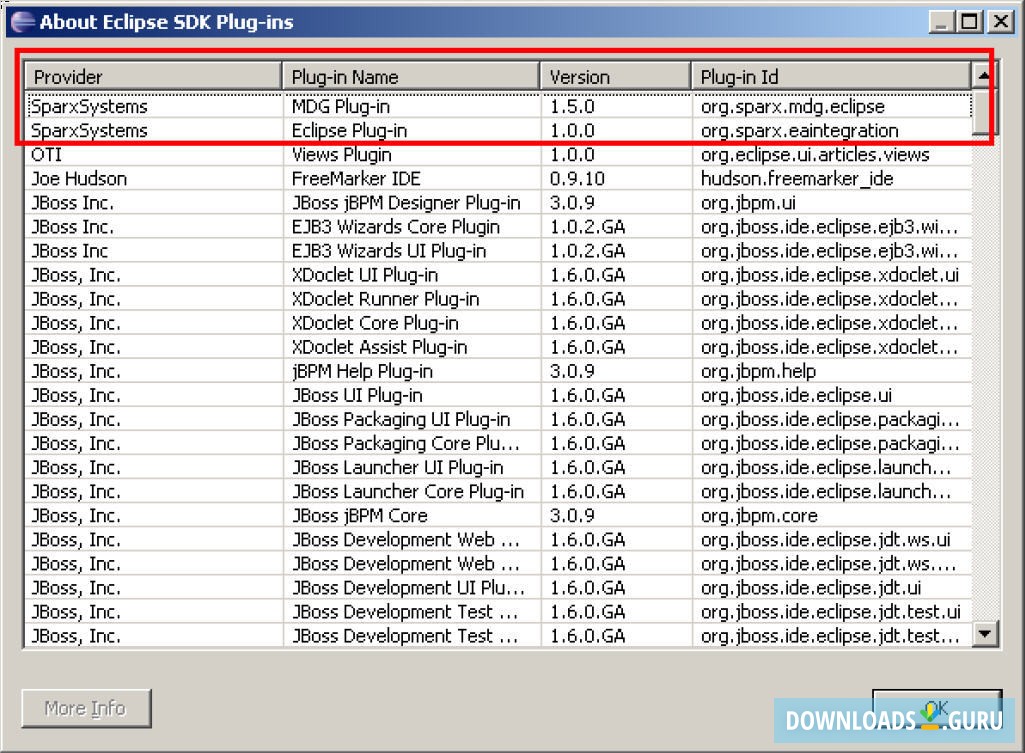Click plug-in id org.sparx.mdg.eclipse

click(x=792, y=107)
